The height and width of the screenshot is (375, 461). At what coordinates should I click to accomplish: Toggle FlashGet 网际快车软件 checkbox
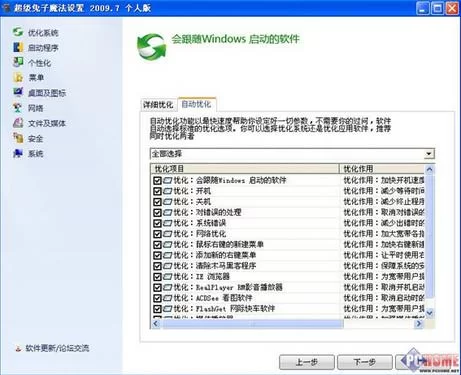[x=157, y=309]
